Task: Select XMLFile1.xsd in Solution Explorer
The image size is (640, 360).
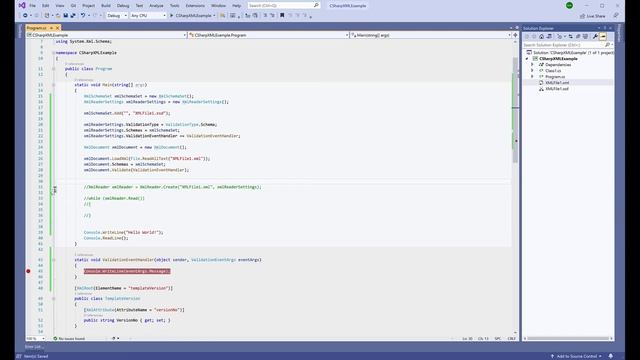Action: point(557,89)
